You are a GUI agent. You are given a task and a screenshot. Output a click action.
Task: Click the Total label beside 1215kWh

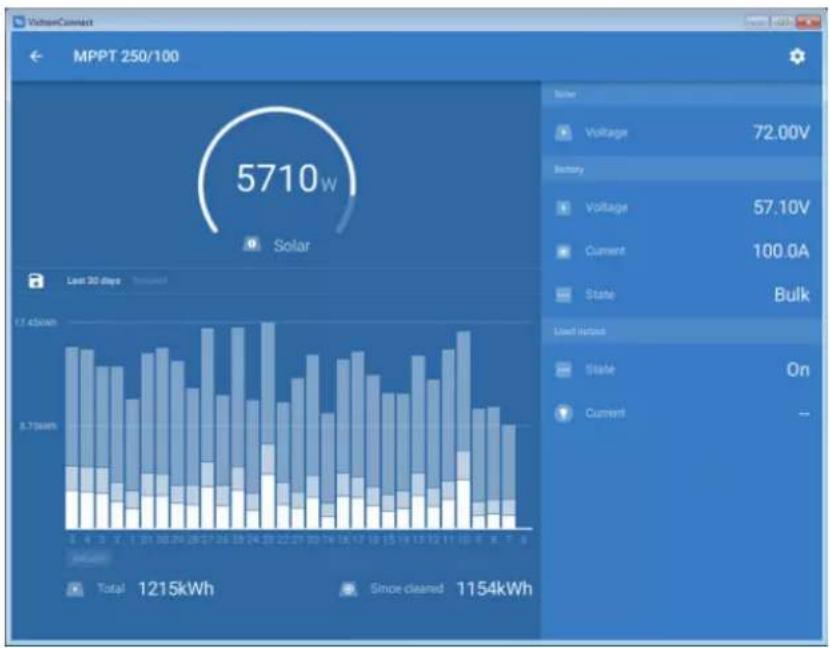click(x=111, y=589)
